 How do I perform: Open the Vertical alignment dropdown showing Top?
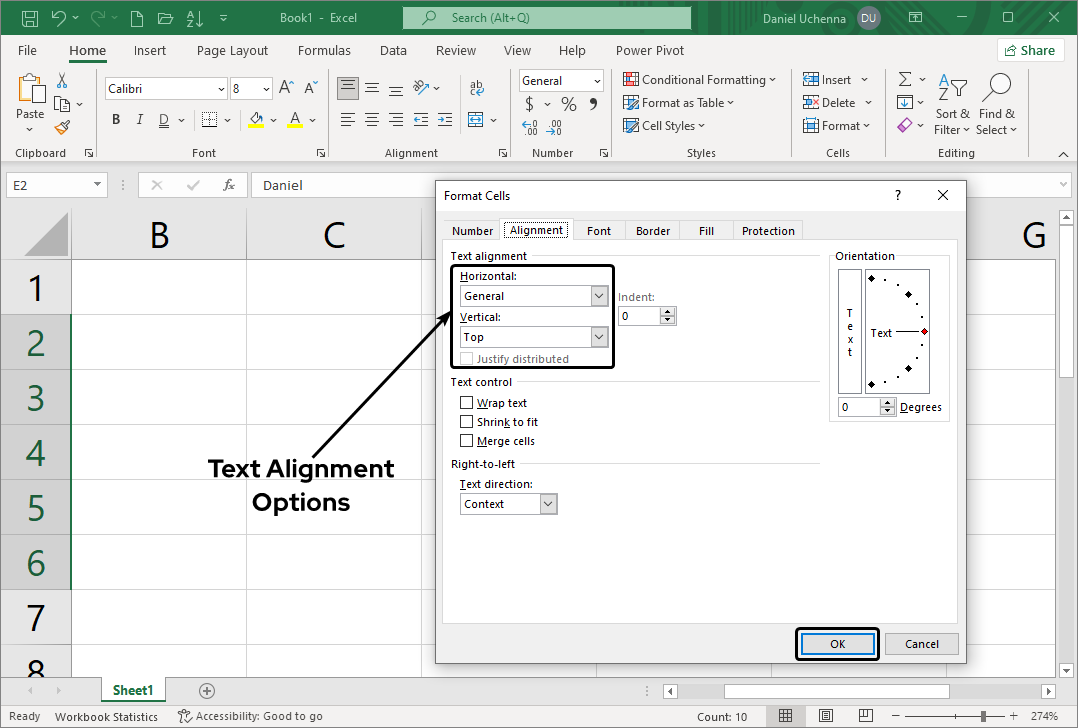pos(599,336)
